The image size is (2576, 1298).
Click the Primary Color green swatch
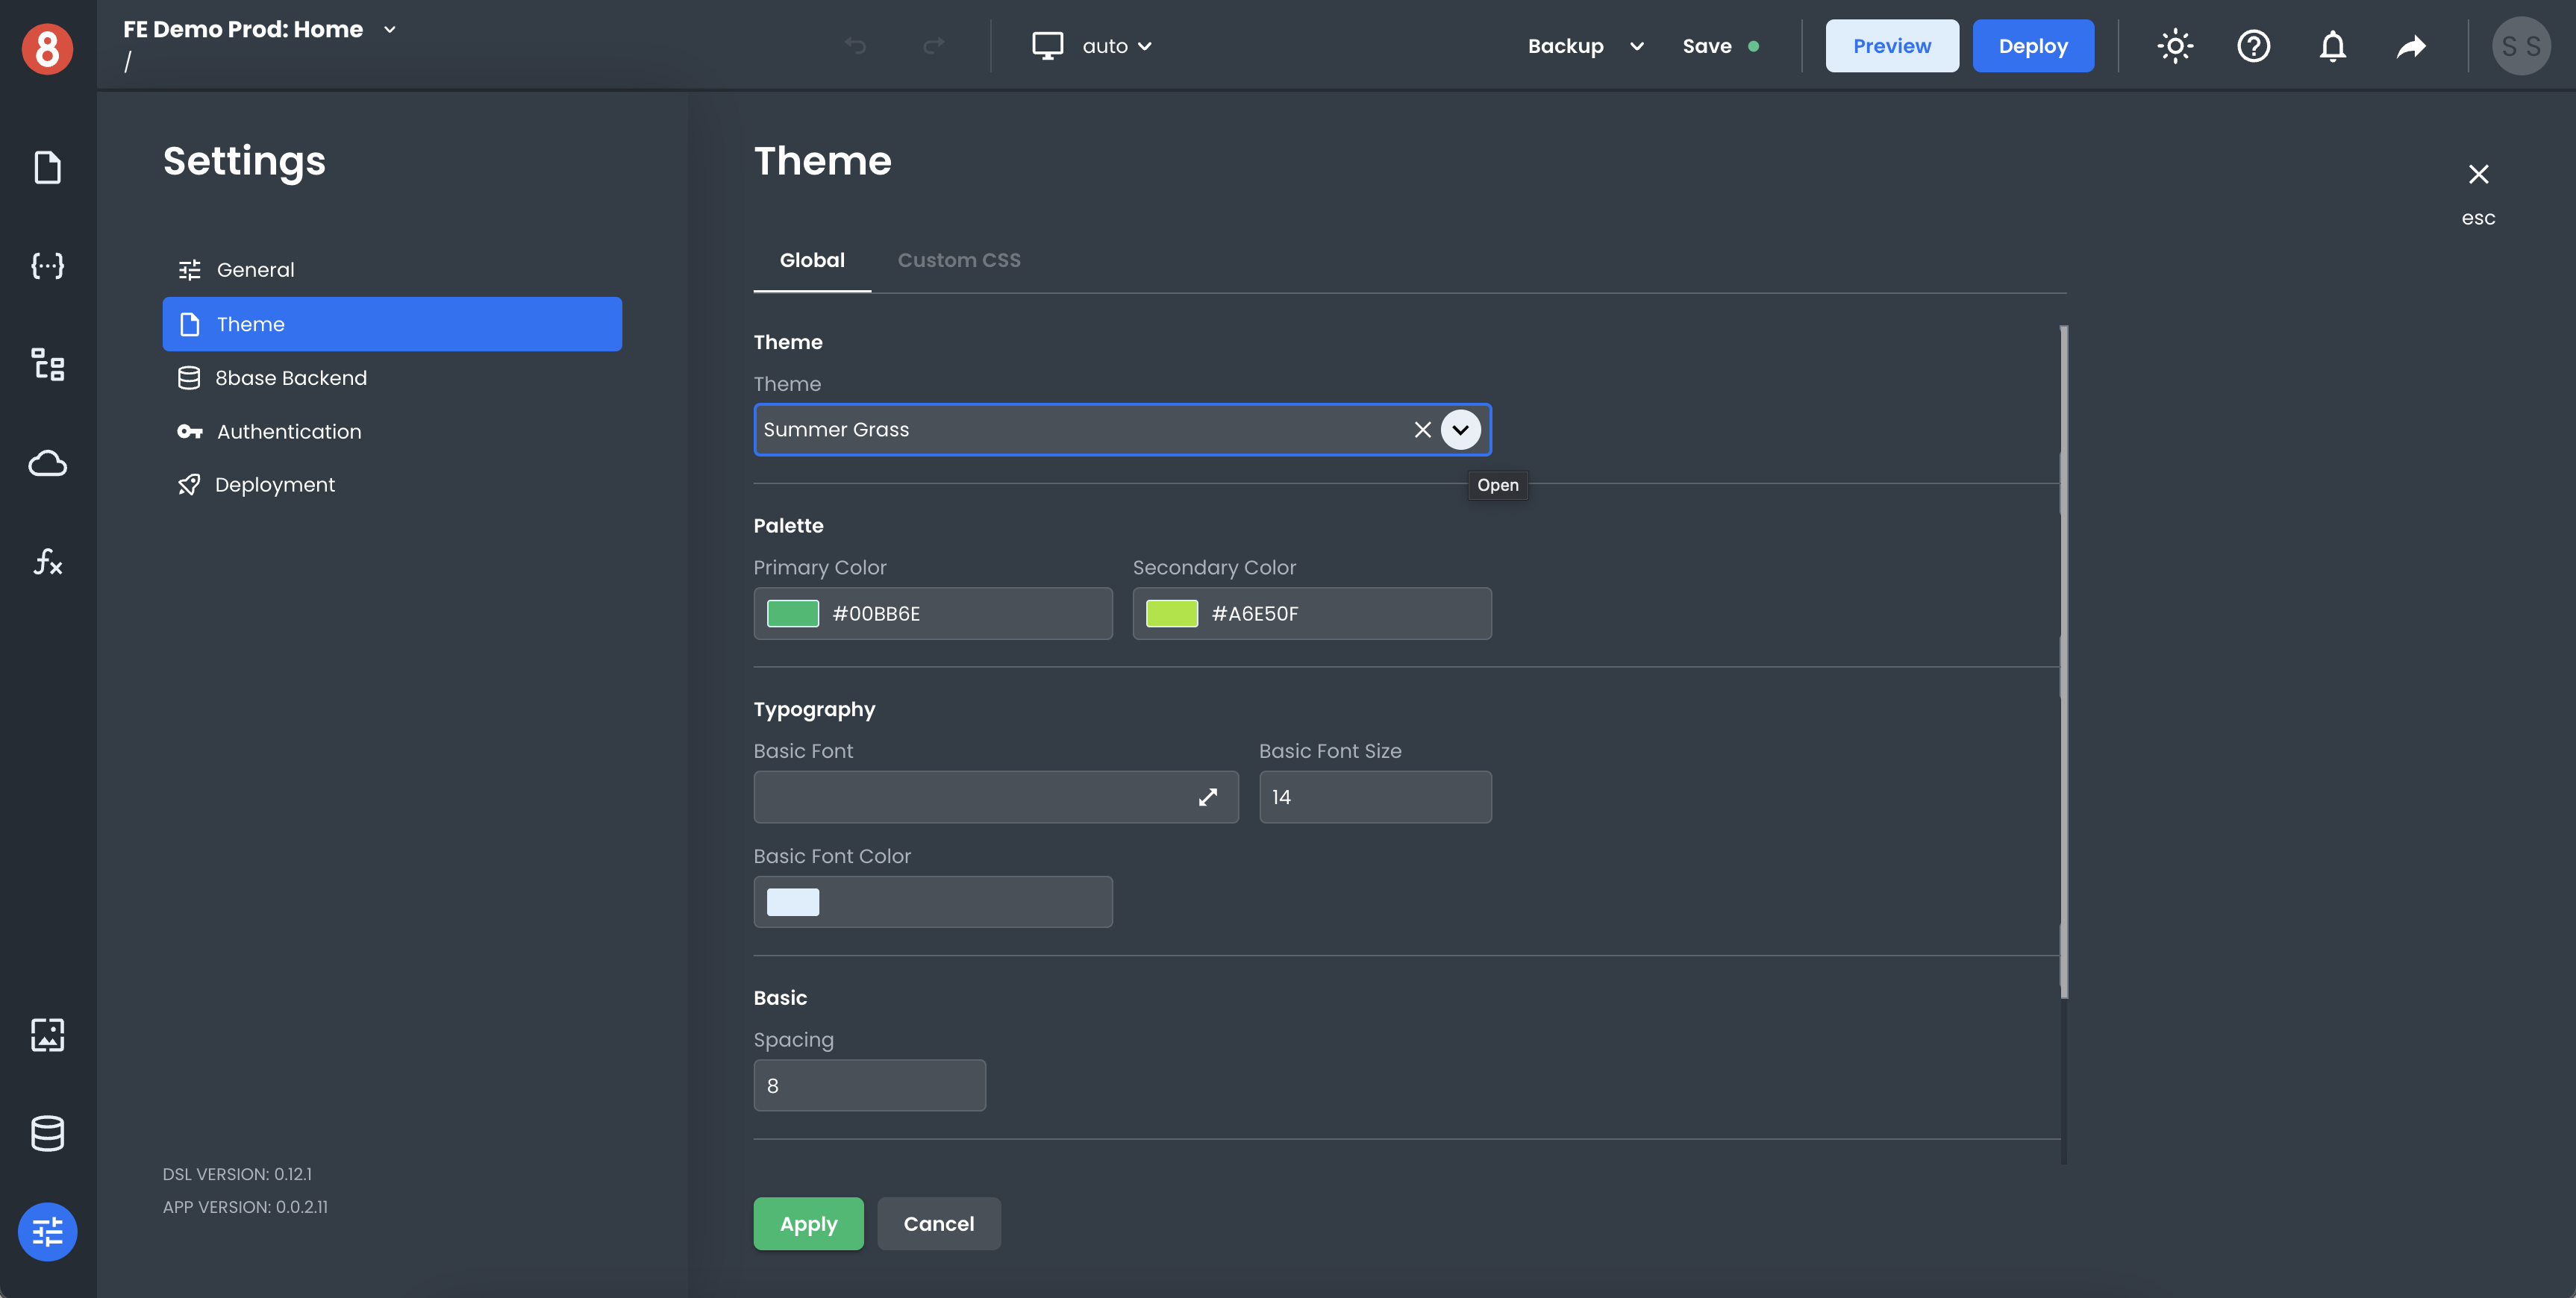pyautogui.click(x=792, y=613)
